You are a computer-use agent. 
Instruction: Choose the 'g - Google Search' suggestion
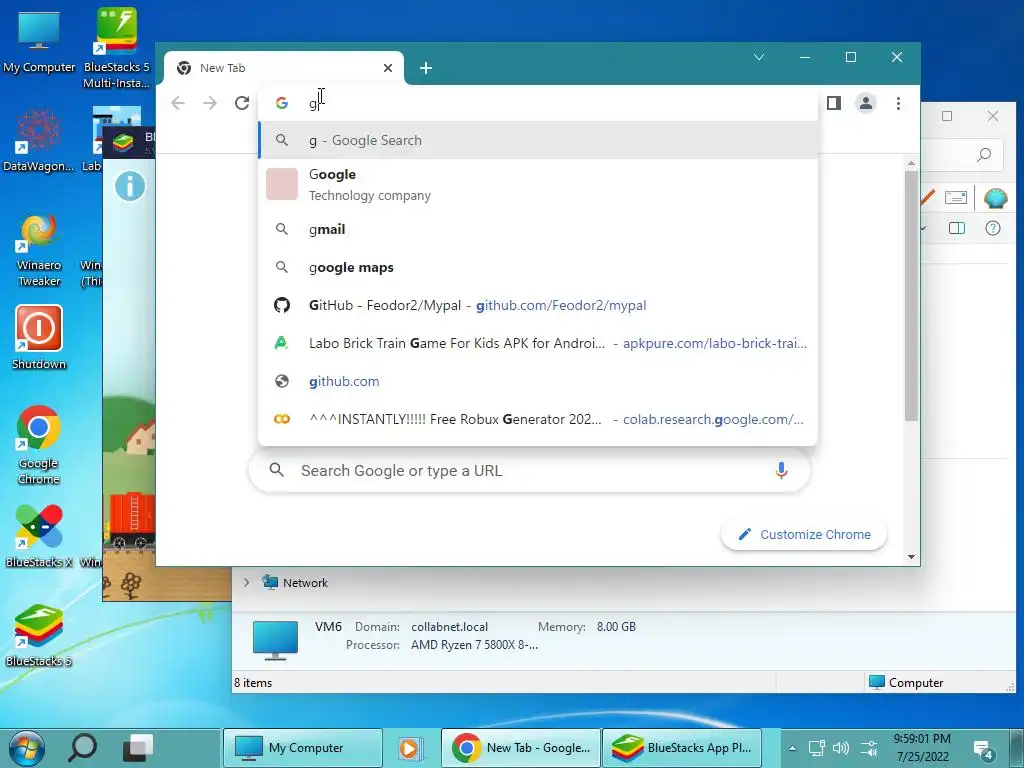coord(539,140)
